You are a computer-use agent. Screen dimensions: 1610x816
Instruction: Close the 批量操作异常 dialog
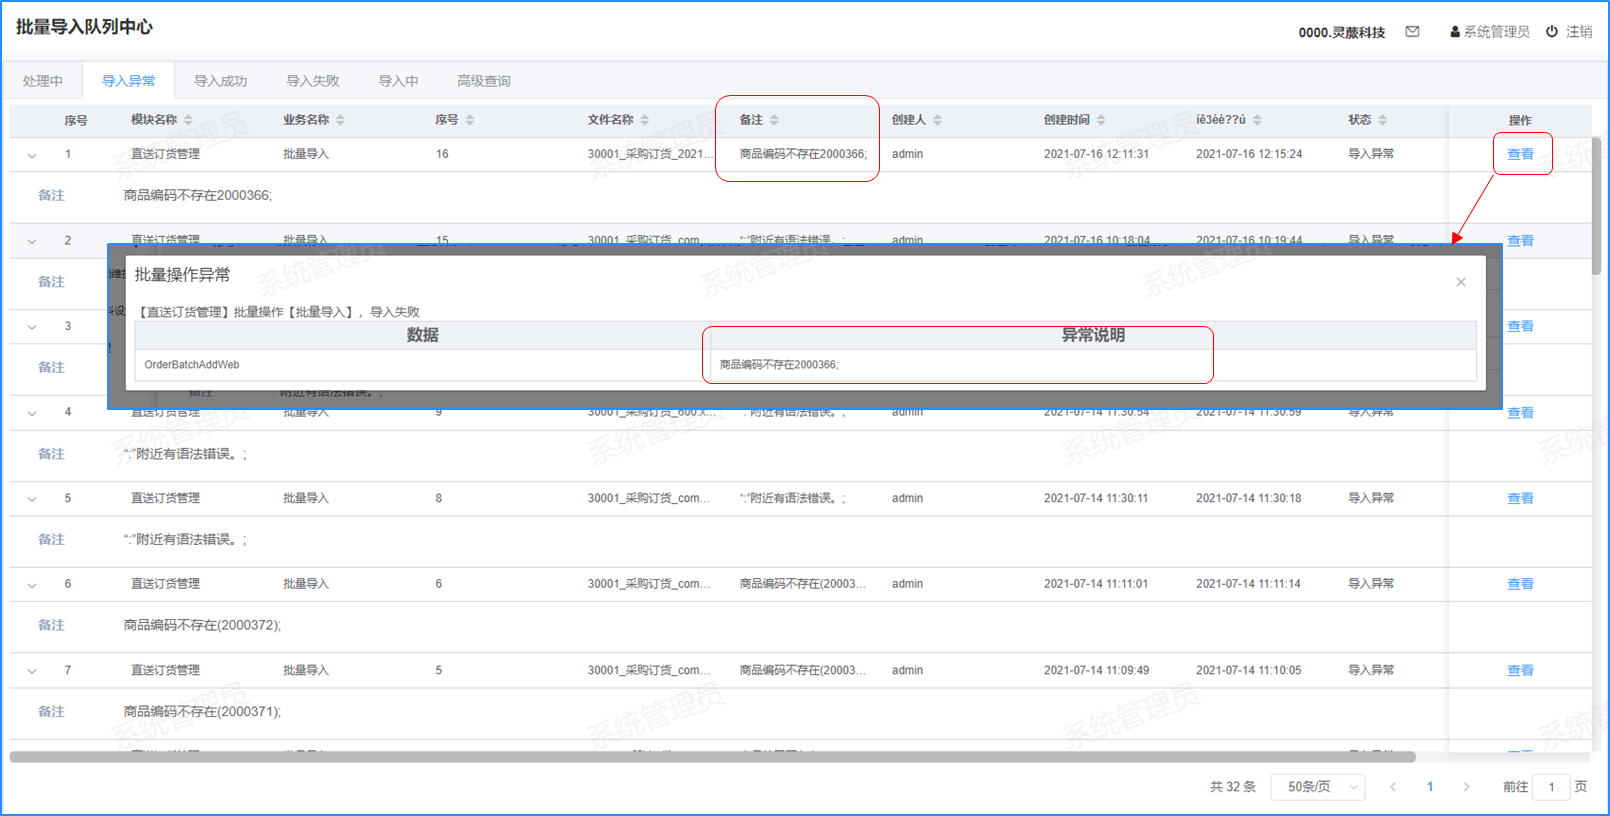coord(1461,282)
